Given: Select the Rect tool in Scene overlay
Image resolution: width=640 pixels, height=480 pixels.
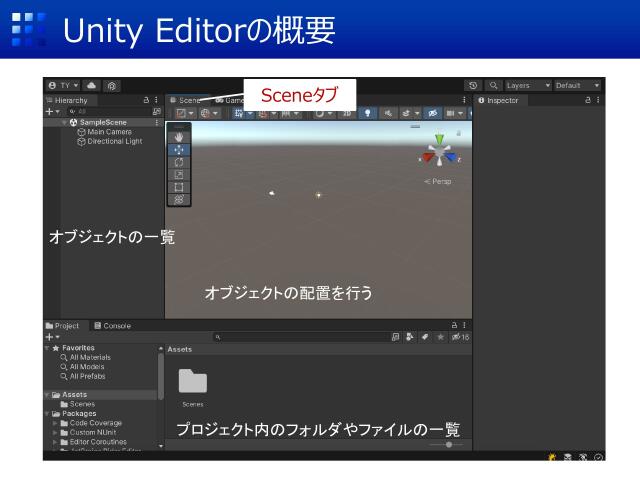Looking at the screenshot, I should click(x=179, y=187).
